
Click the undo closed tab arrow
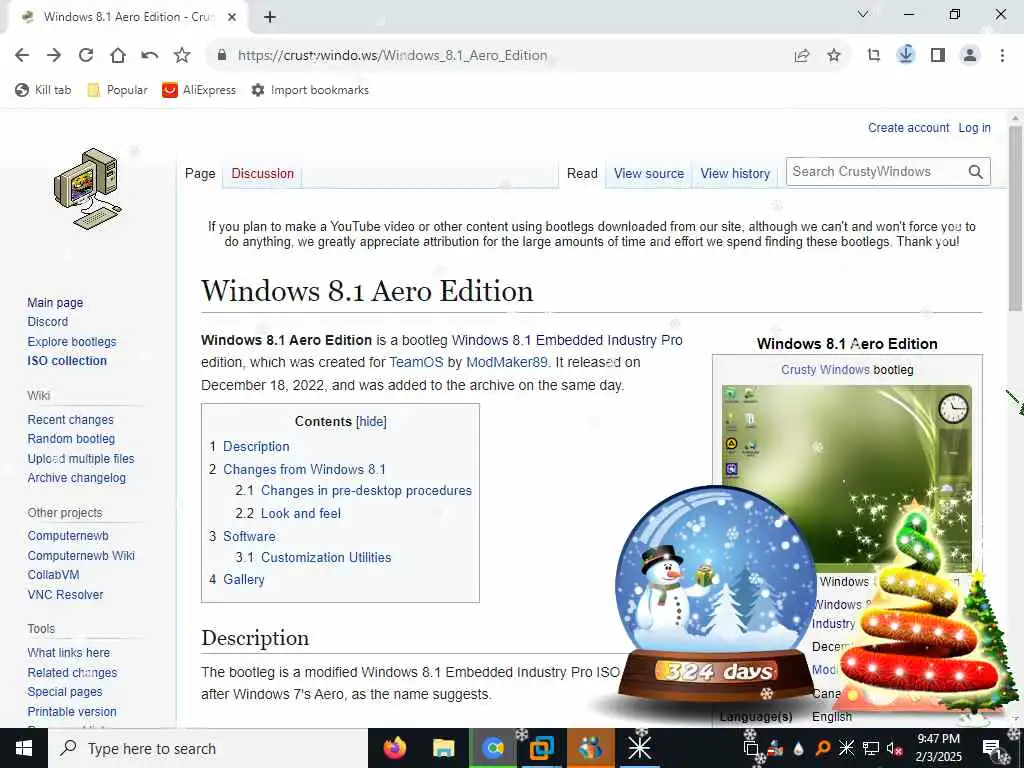[150, 56]
